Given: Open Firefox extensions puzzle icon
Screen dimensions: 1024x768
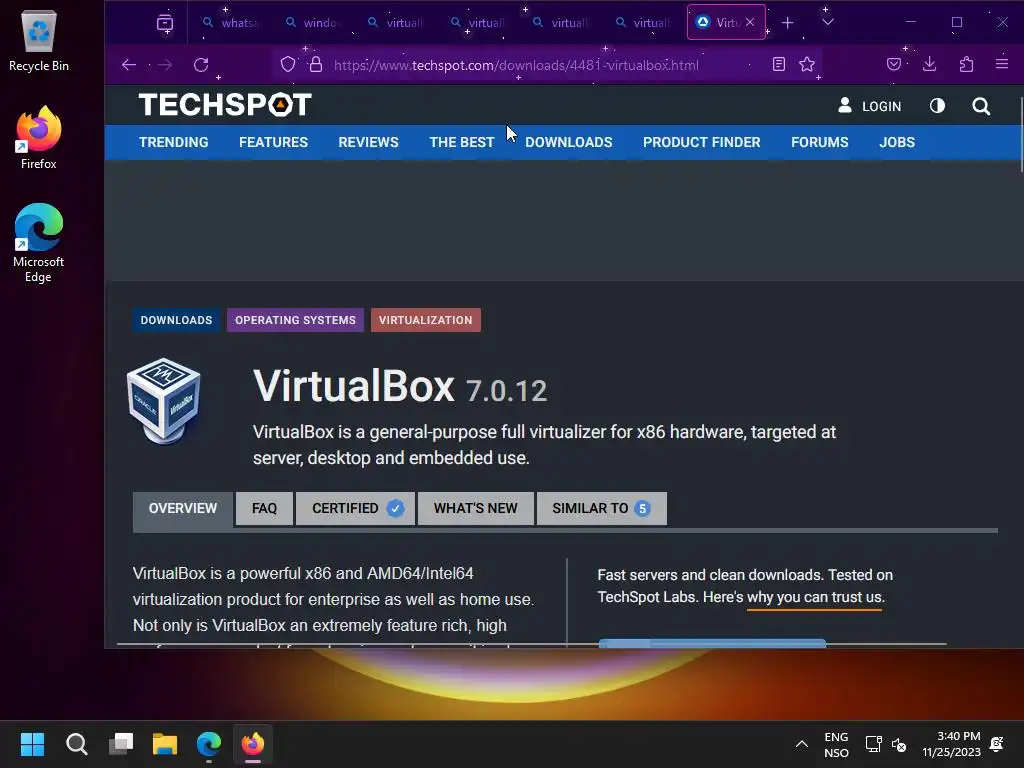Looking at the screenshot, I should pyautogui.click(x=967, y=64).
